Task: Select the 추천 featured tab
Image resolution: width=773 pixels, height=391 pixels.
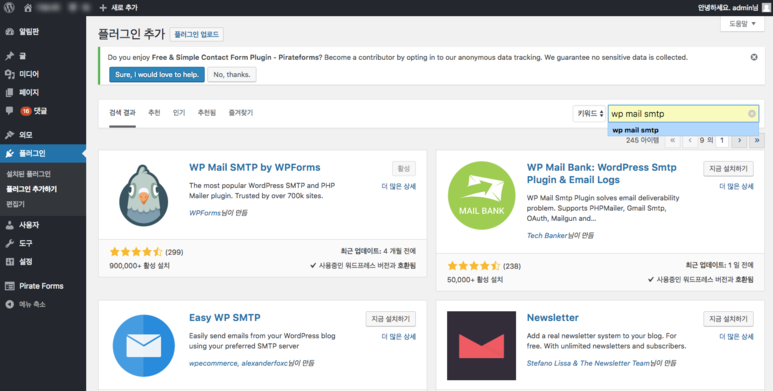Action: (x=154, y=113)
